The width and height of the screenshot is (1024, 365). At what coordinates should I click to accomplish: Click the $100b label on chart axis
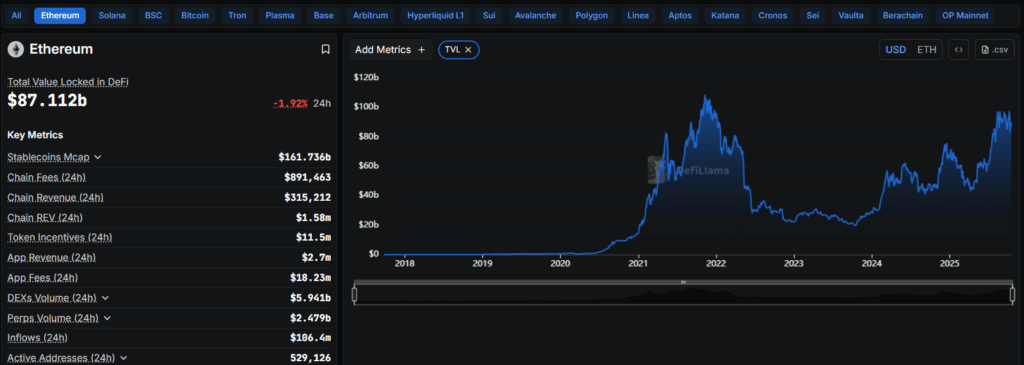366,106
